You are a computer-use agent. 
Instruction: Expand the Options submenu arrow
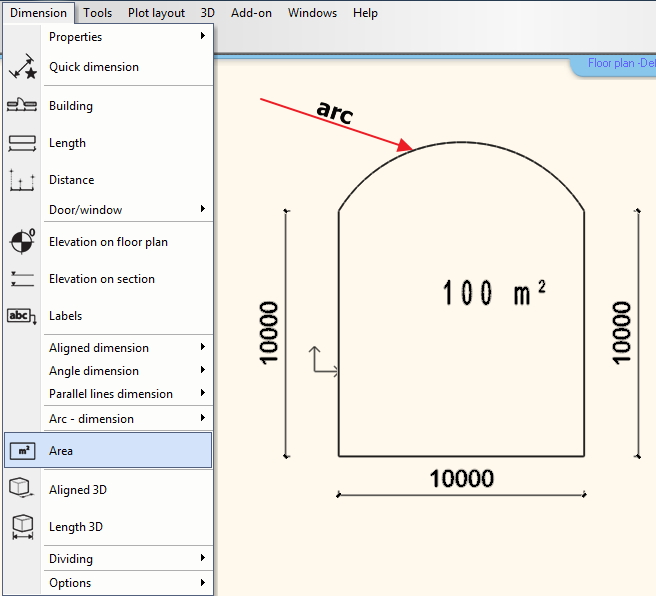(203, 582)
